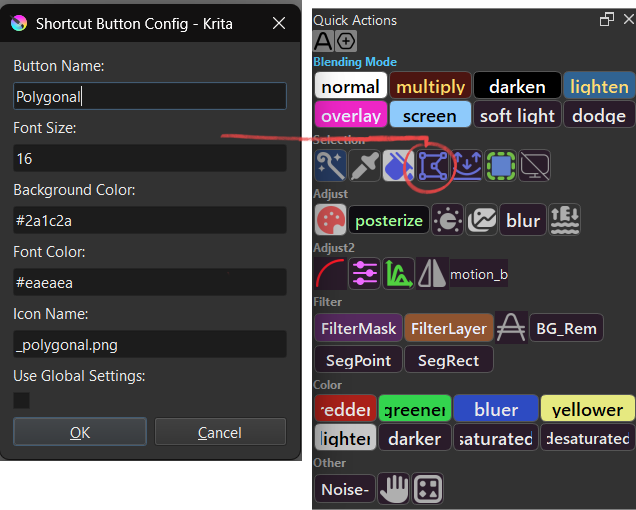636x510 pixels.
Task: Click the BG_Rem button
Action: coord(566,328)
